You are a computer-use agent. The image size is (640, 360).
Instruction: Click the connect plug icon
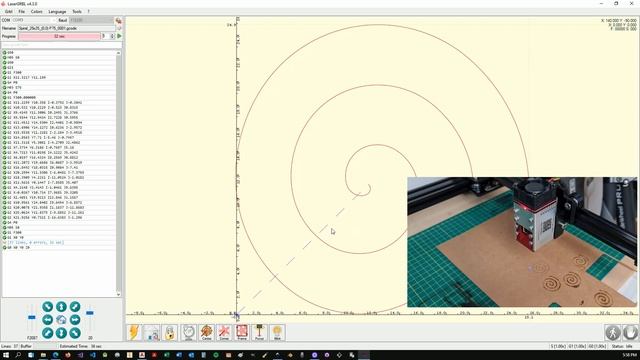point(118,20)
